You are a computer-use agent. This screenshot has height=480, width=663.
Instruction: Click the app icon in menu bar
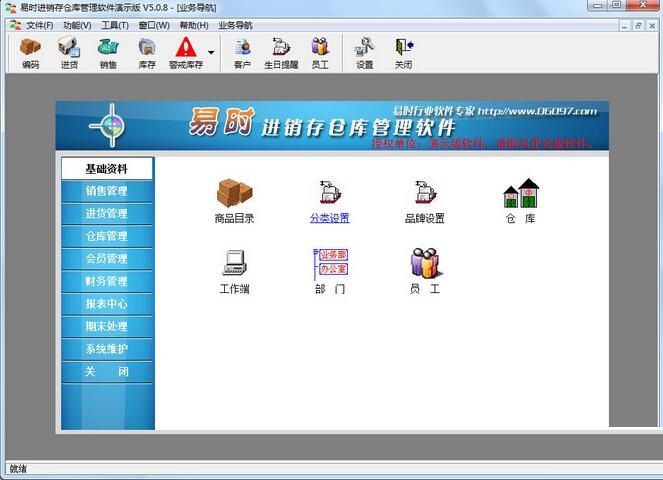(16, 25)
